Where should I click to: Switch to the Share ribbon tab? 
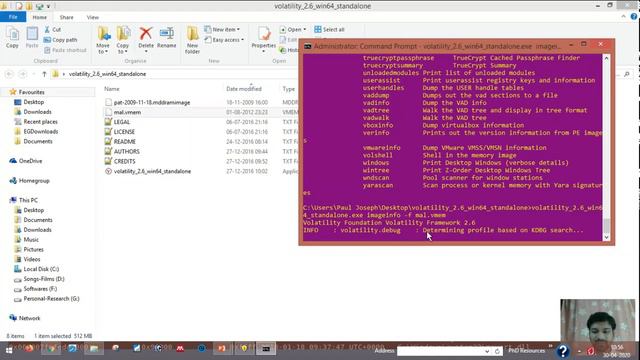tap(67, 17)
